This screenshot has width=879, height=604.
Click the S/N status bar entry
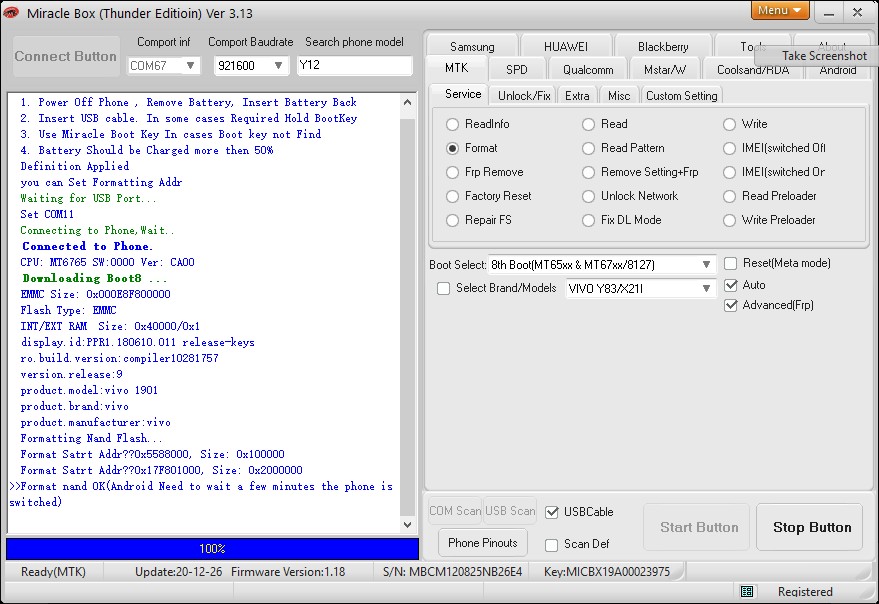(x=452, y=572)
